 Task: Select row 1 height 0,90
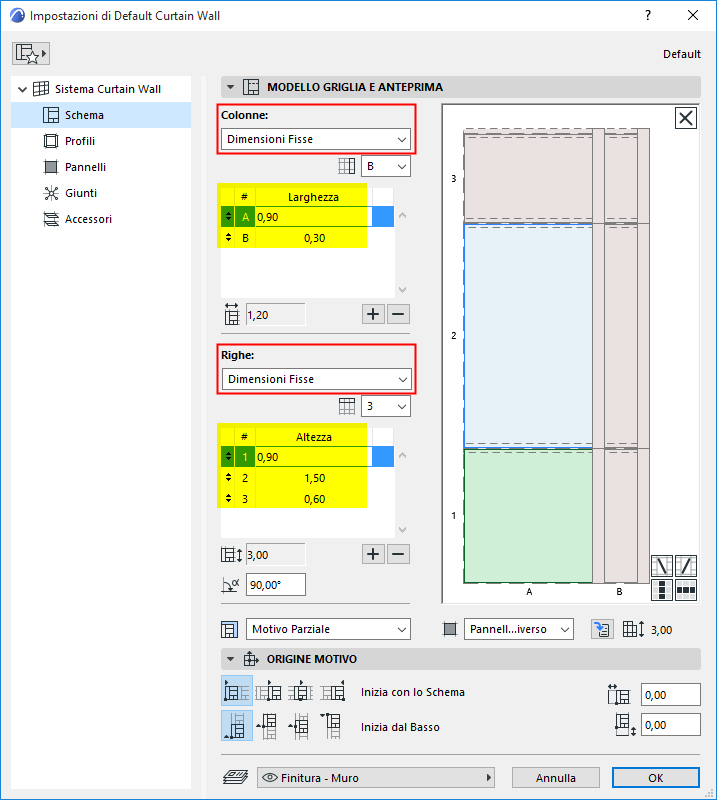coord(311,457)
